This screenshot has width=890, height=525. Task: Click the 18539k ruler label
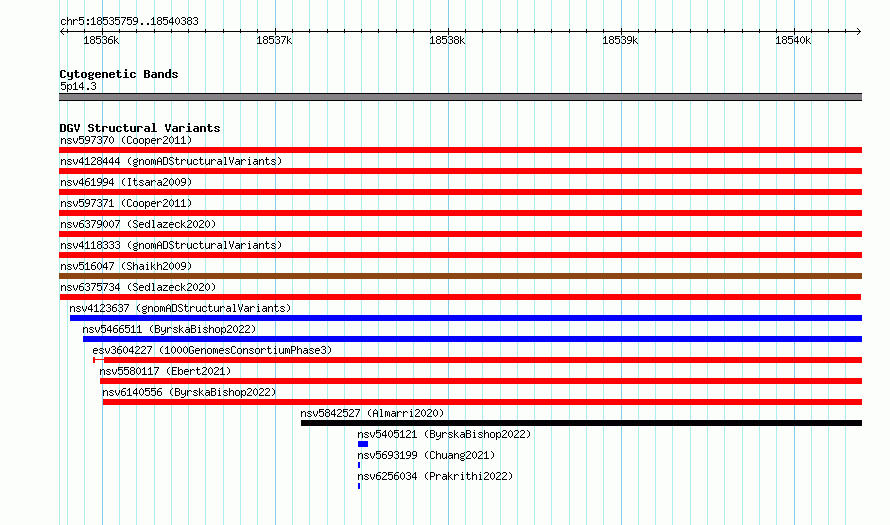pyautogui.click(x=620, y=40)
